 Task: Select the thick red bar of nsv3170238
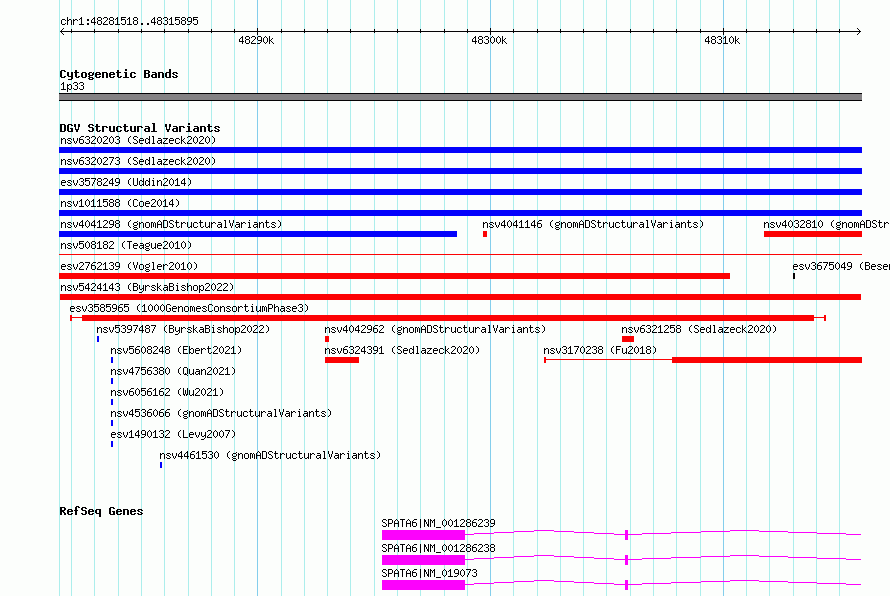767,360
